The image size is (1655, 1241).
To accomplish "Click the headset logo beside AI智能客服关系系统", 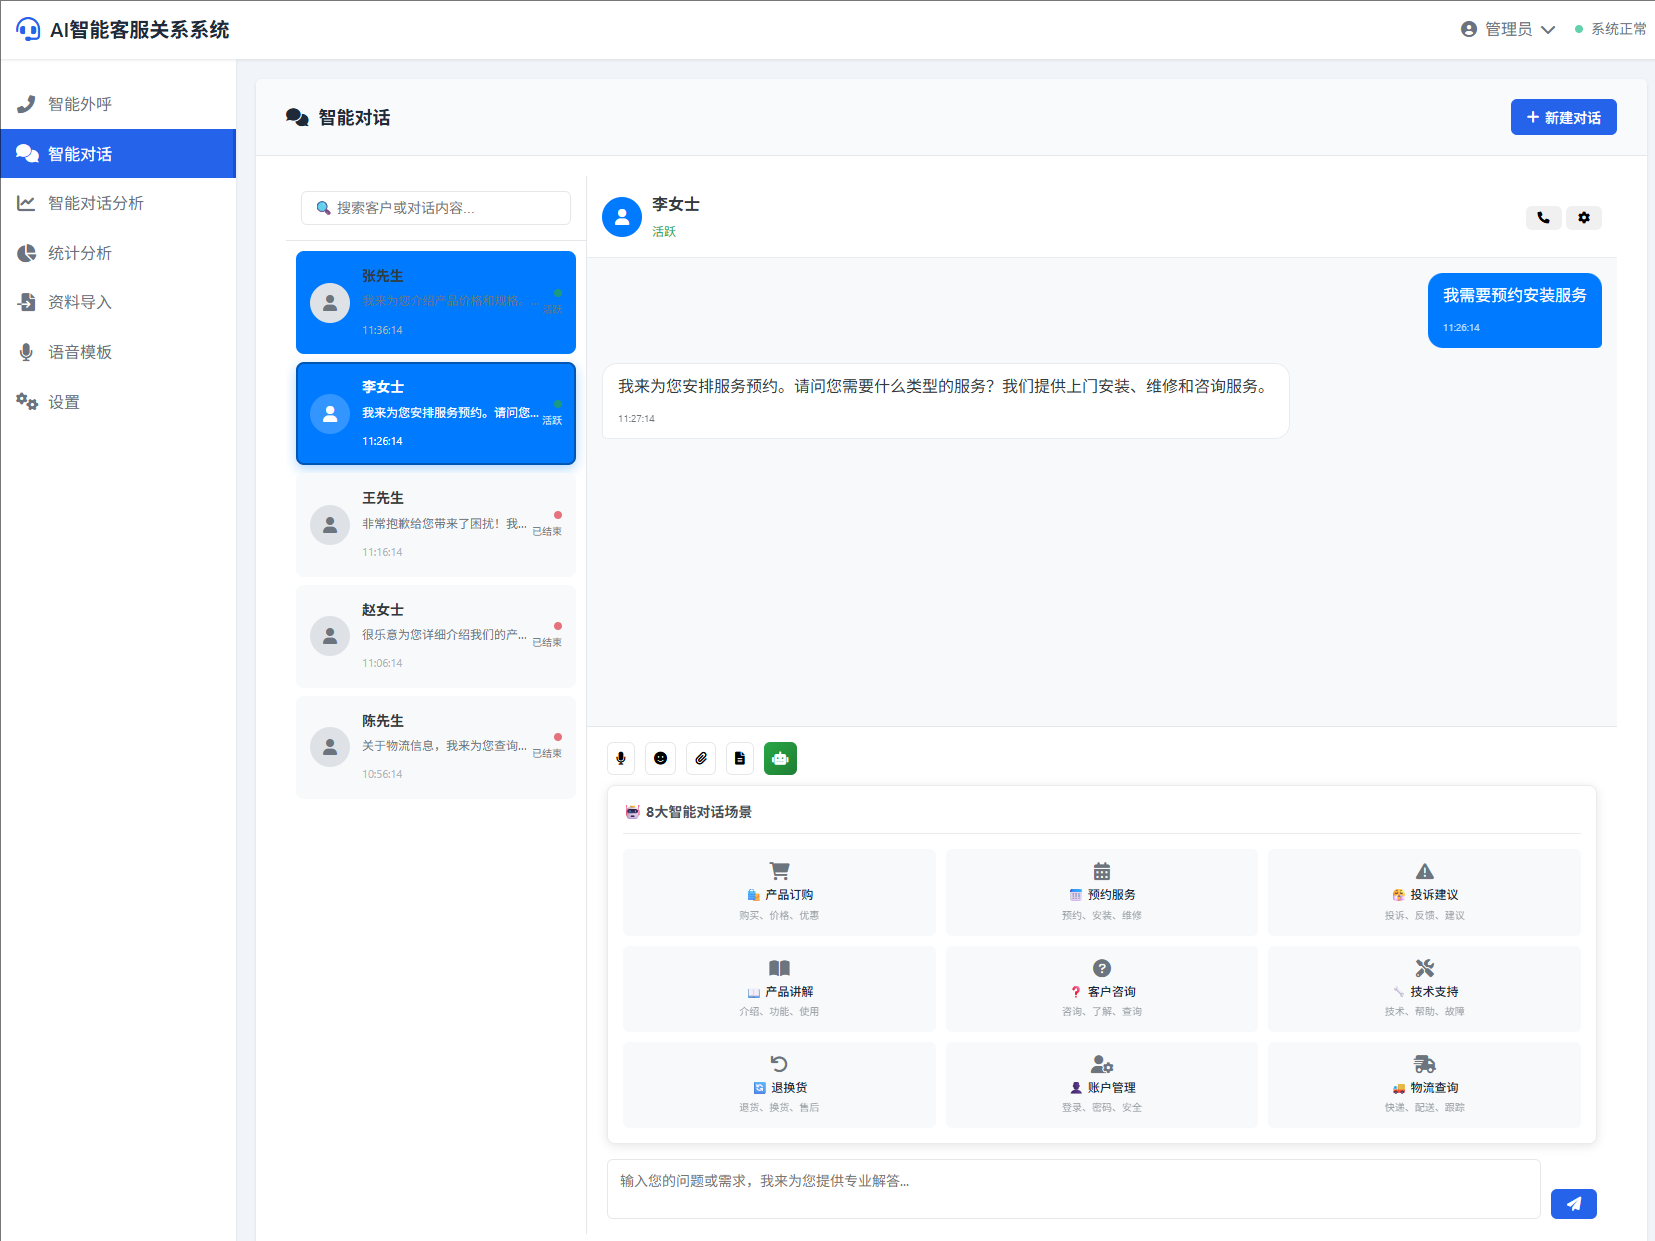I will pos(28,30).
